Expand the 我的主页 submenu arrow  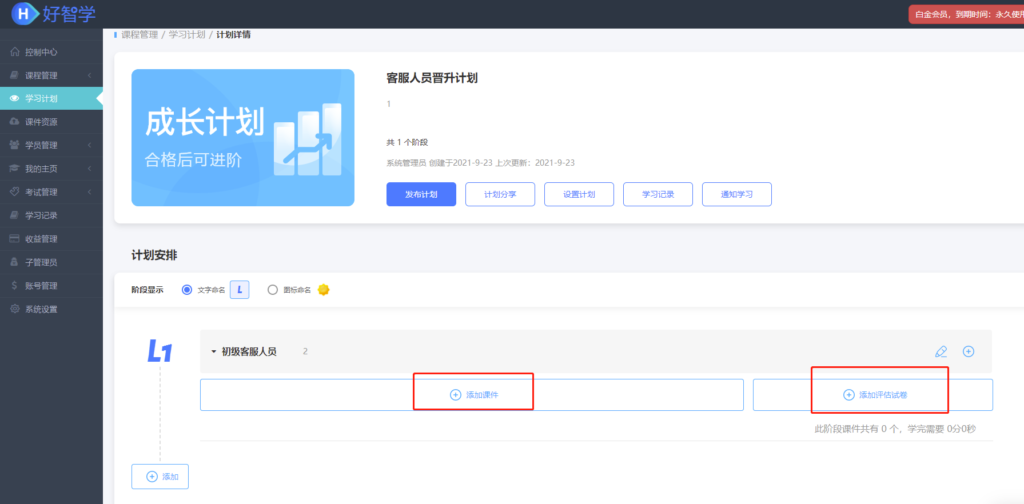point(89,168)
